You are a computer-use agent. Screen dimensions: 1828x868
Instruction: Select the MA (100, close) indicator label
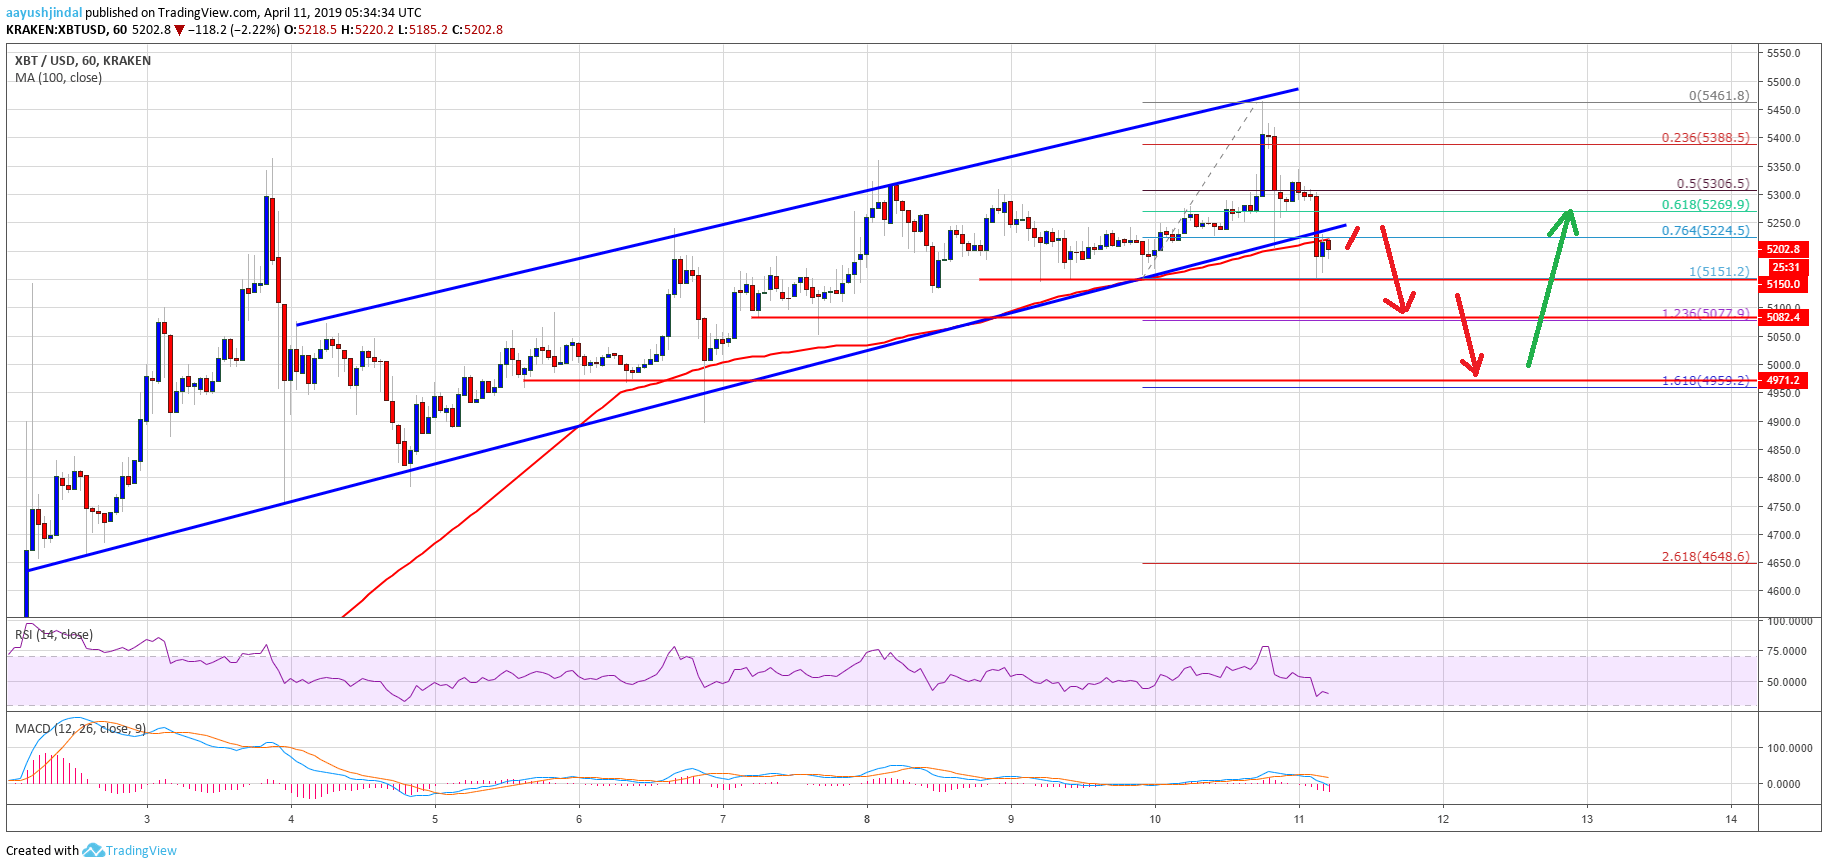pyautogui.click(x=58, y=78)
